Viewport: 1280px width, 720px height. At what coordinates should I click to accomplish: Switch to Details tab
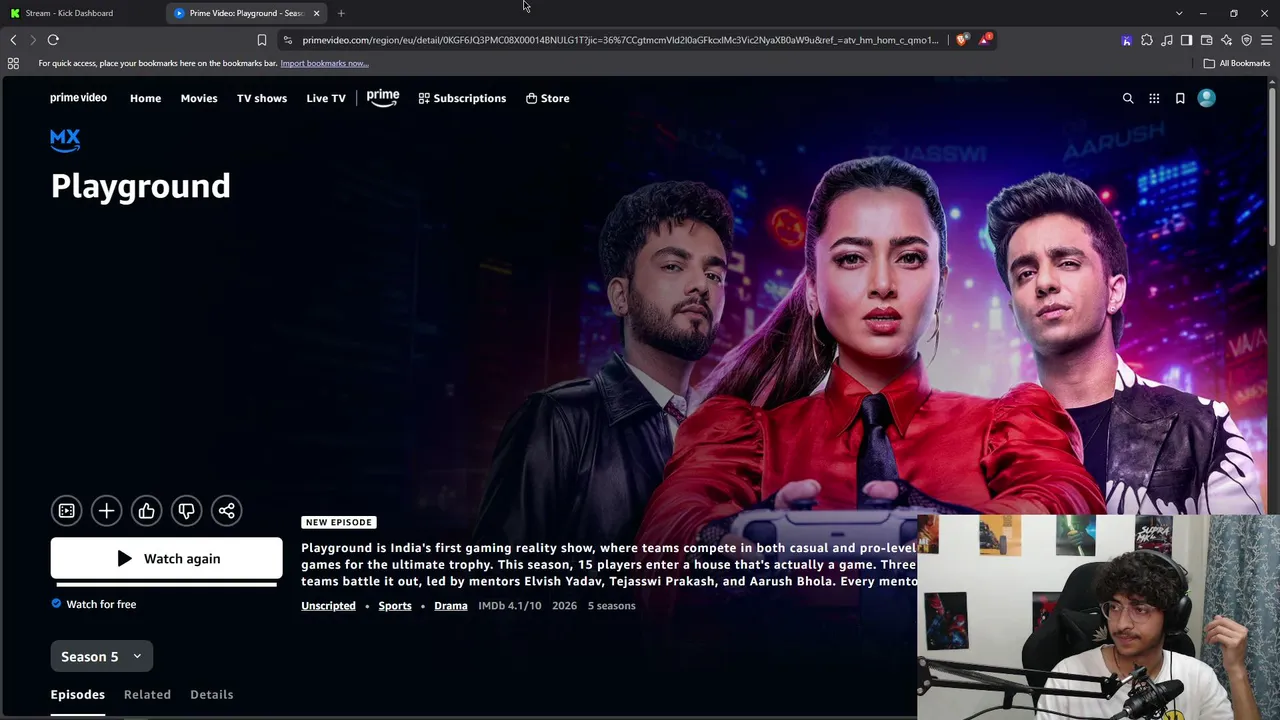tap(212, 694)
